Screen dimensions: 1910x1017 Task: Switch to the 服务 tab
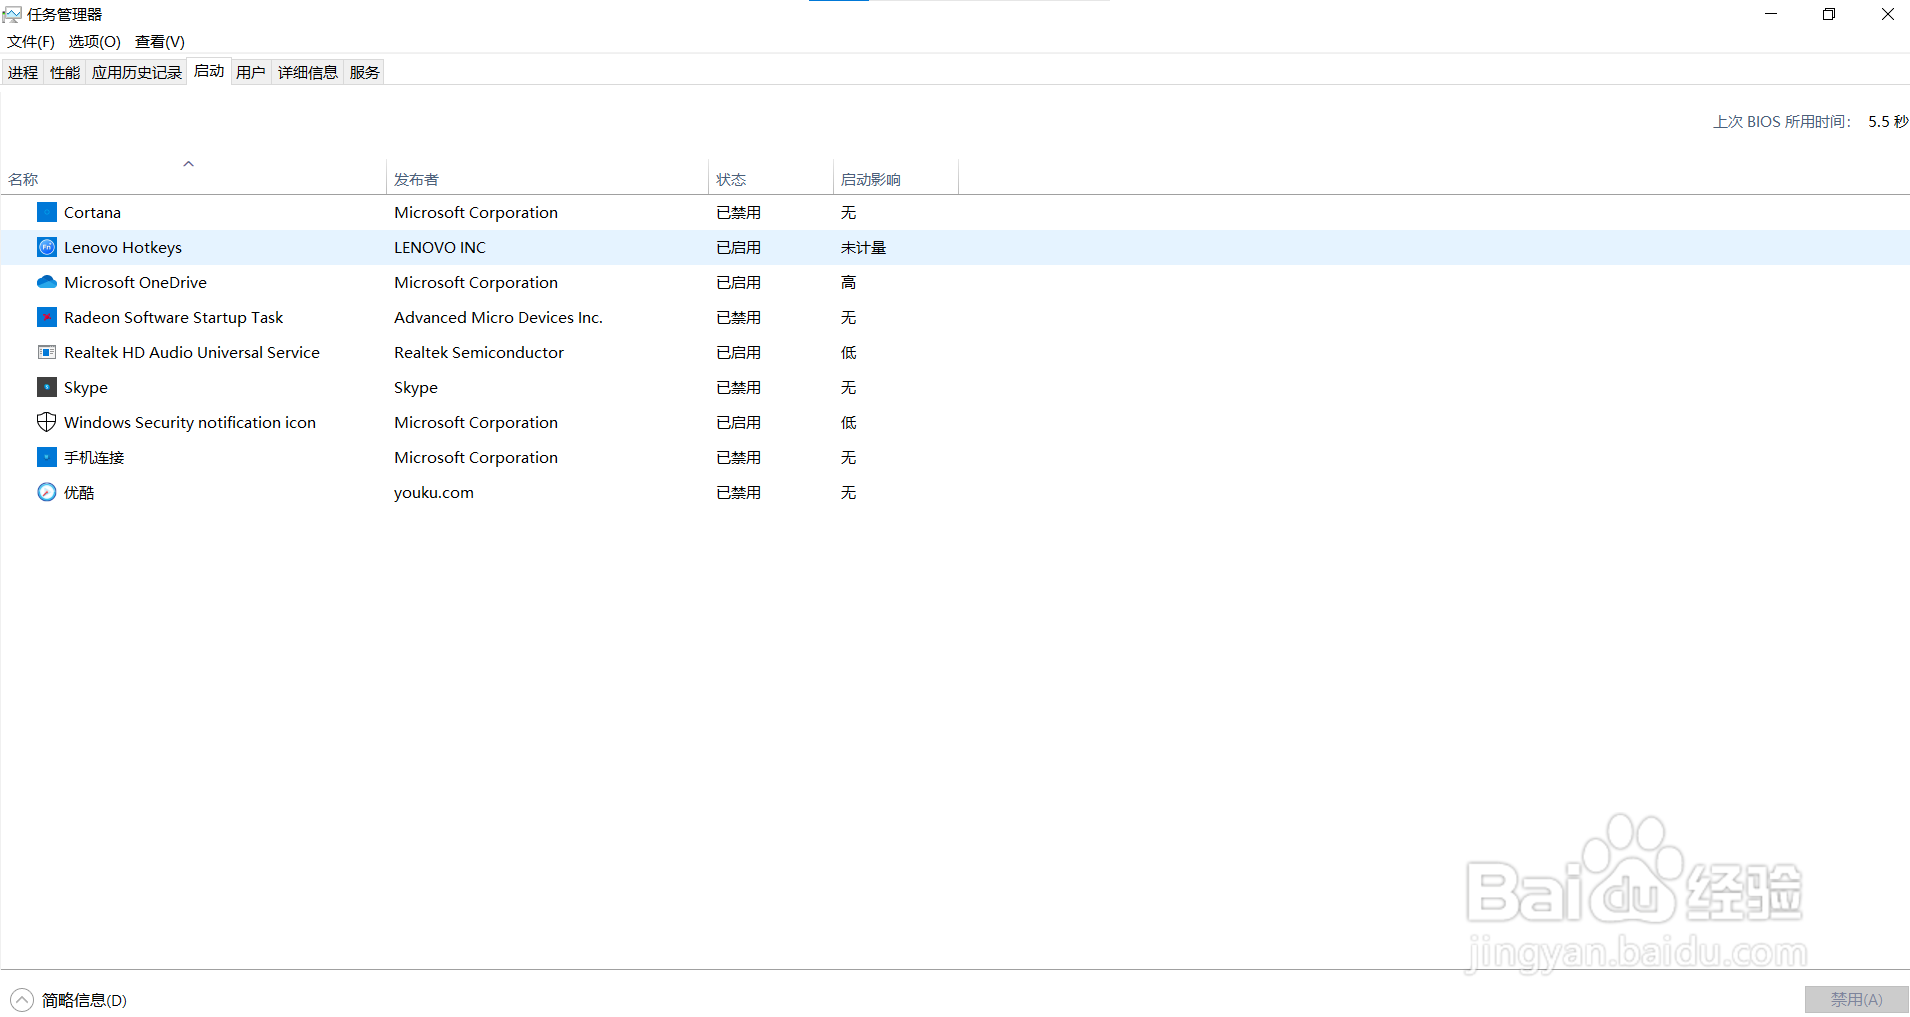click(x=365, y=72)
